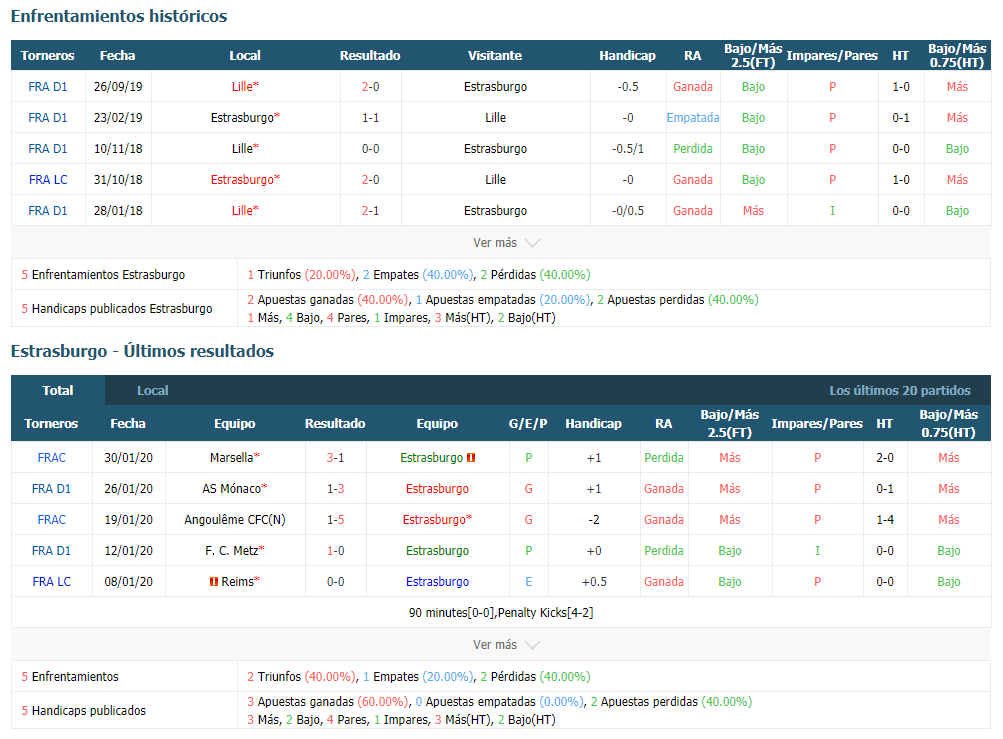This screenshot has width=1003, height=739.
Task: Click result 2-1 on 28/01/18
Action: pyautogui.click(x=370, y=211)
